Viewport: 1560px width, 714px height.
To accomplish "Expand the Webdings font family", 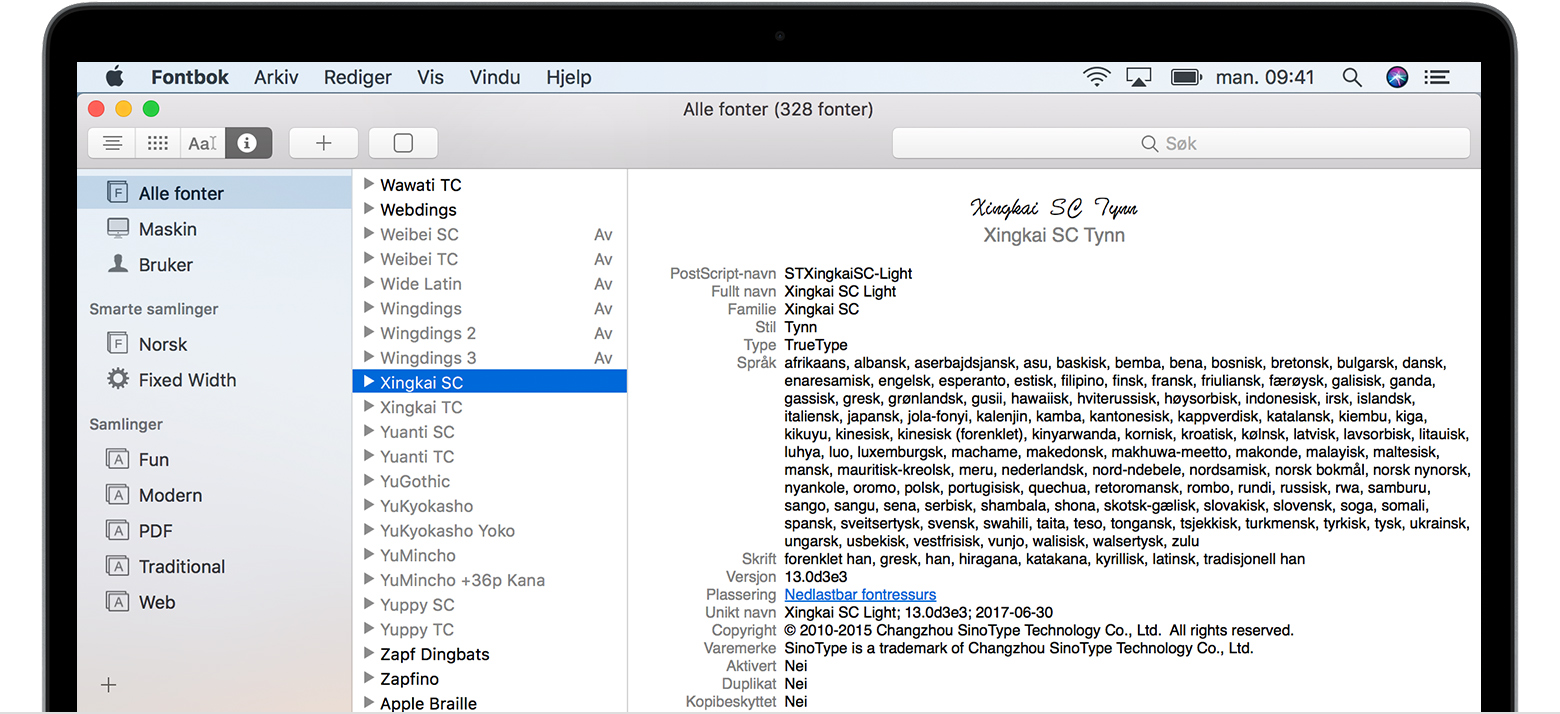I will (x=368, y=209).
